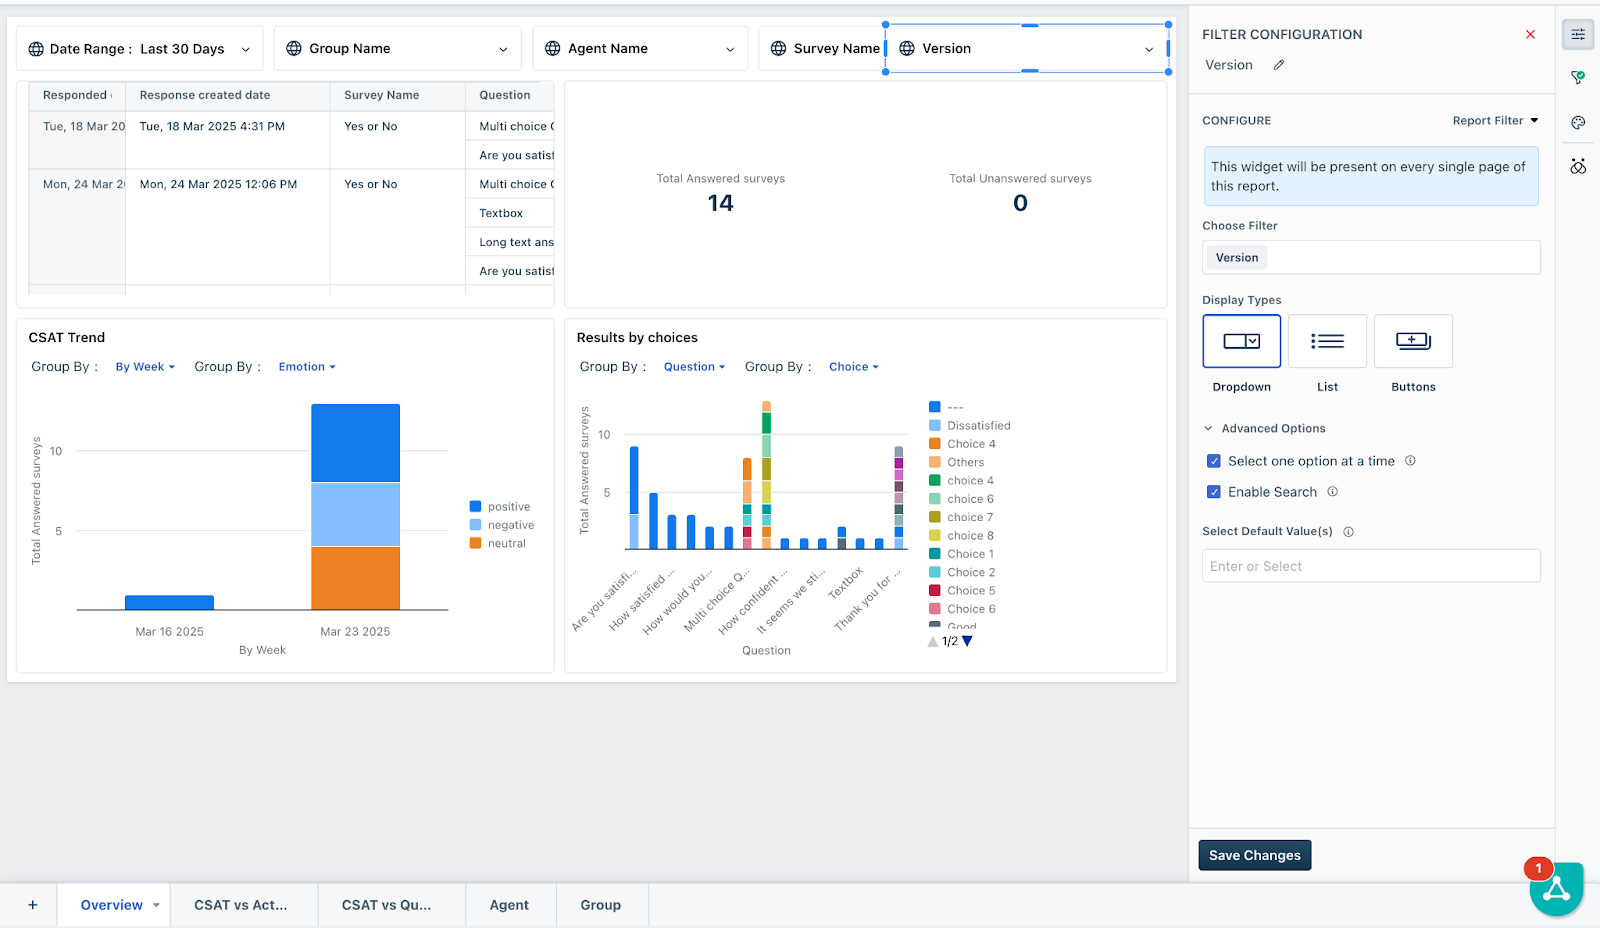This screenshot has height=928, width=1600.
Task: Click the green filter funnel sidebar icon
Action: point(1578,78)
